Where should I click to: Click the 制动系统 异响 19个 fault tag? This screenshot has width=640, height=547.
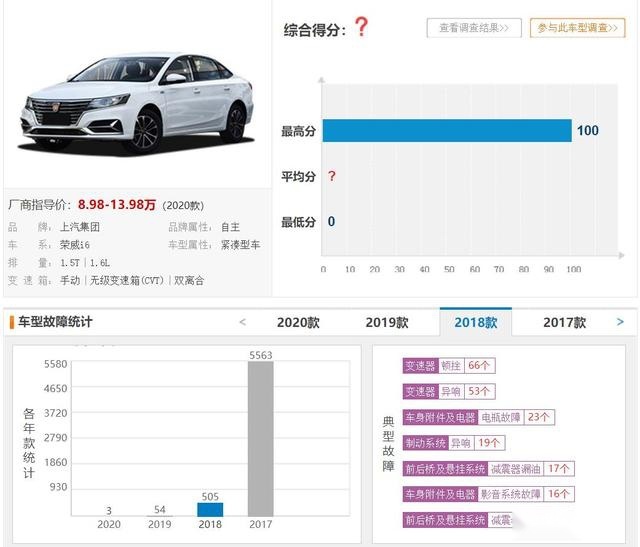click(454, 443)
